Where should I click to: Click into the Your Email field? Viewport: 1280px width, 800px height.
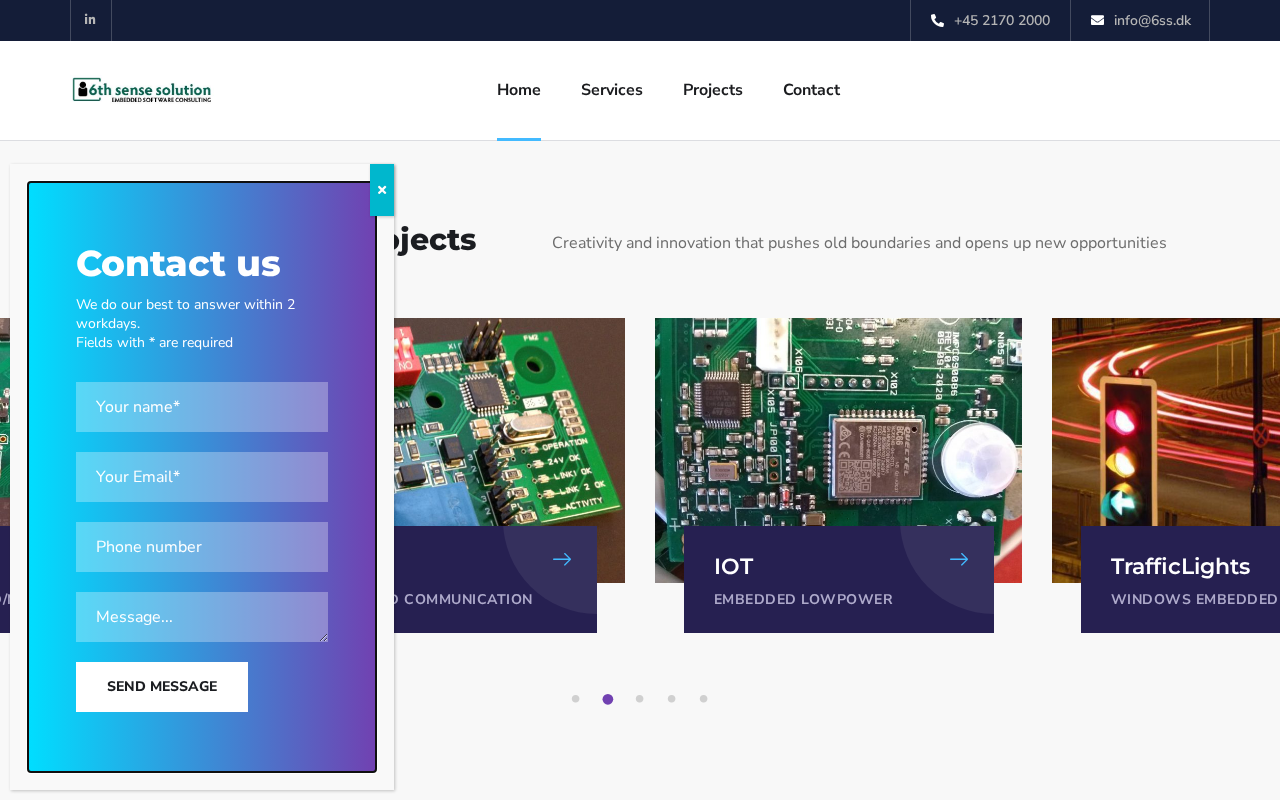click(x=202, y=477)
